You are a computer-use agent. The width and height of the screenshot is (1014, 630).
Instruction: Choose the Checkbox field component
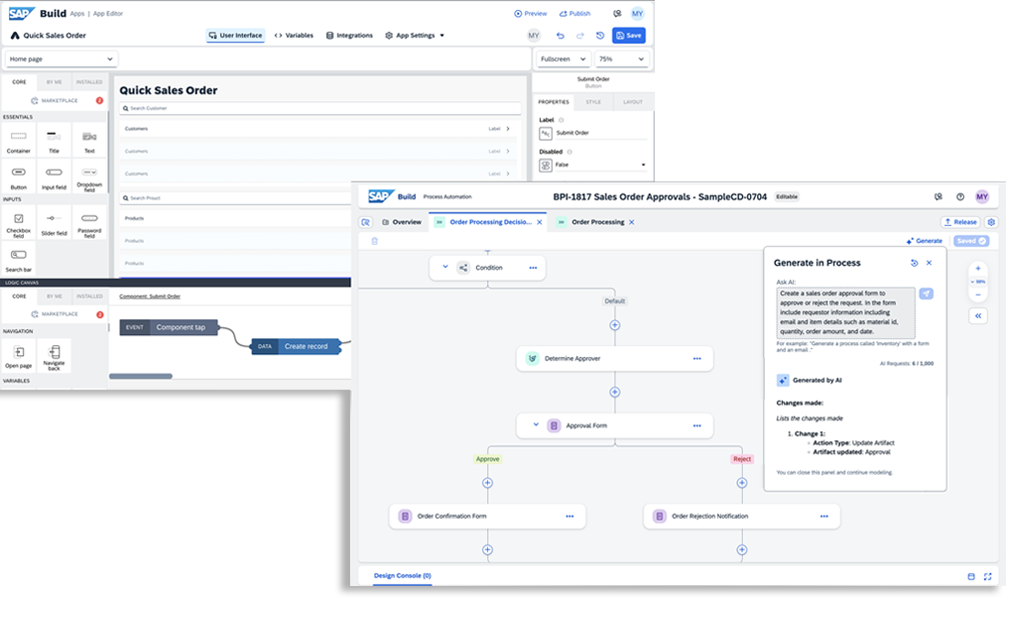pos(18,218)
